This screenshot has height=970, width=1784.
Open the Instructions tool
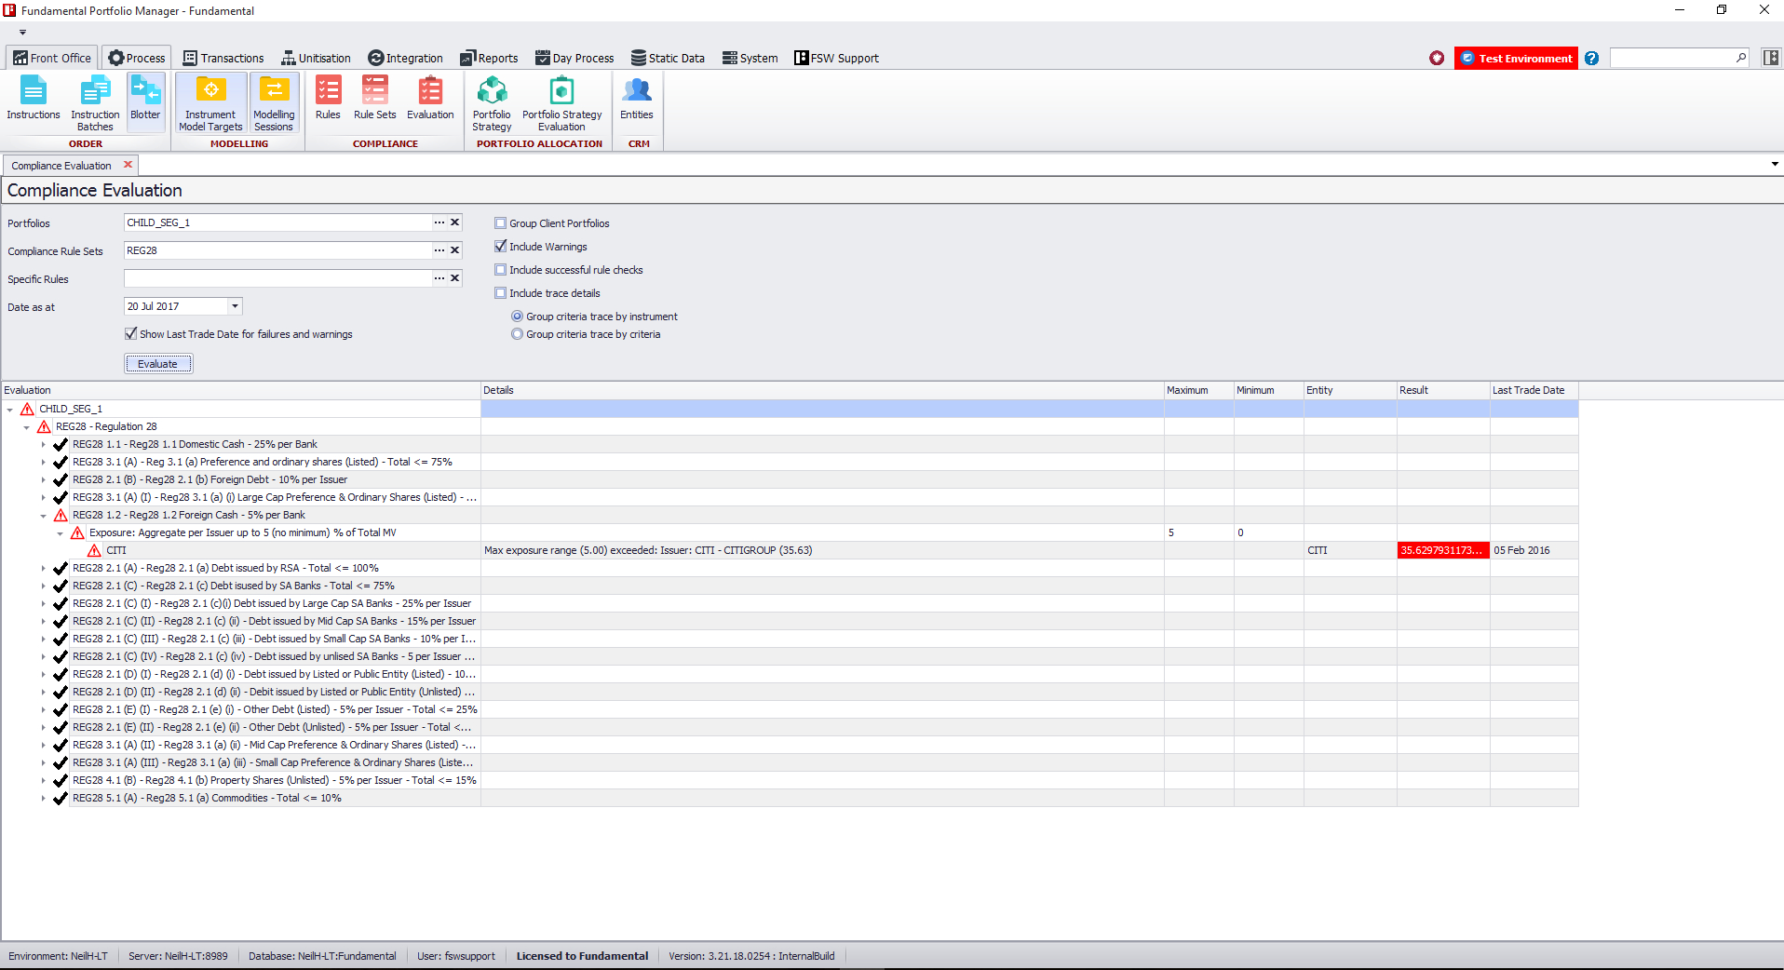pyautogui.click(x=33, y=101)
